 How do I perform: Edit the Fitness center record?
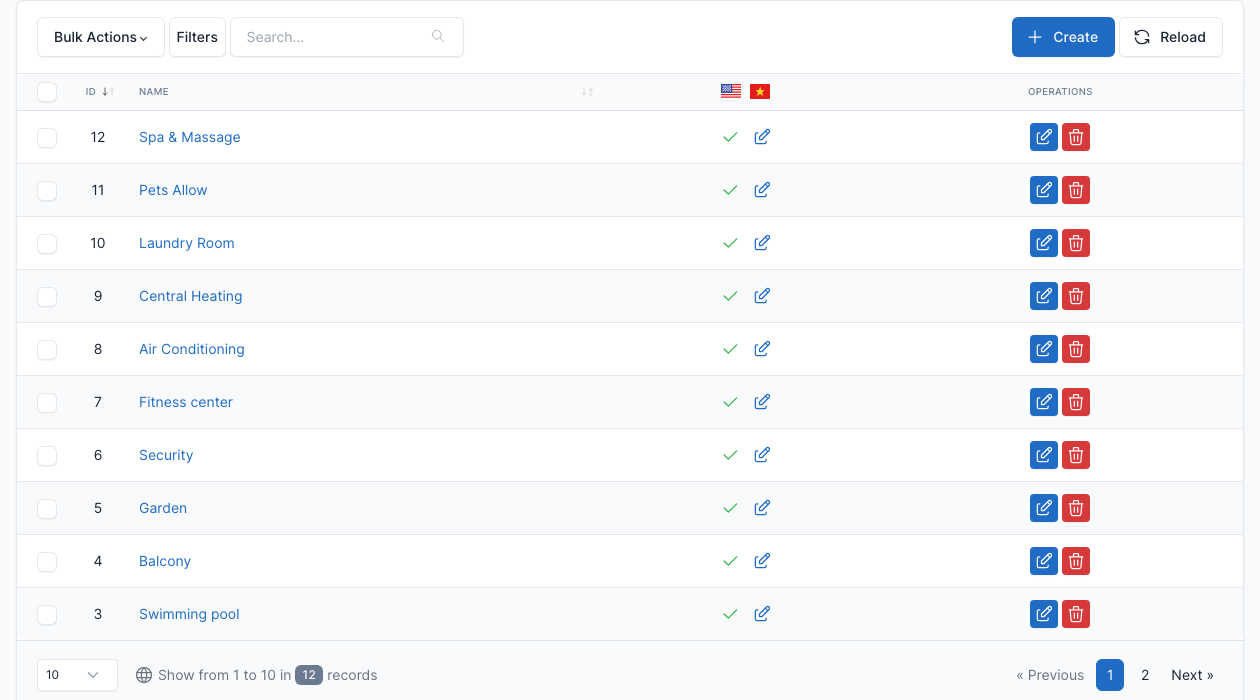1044,402
